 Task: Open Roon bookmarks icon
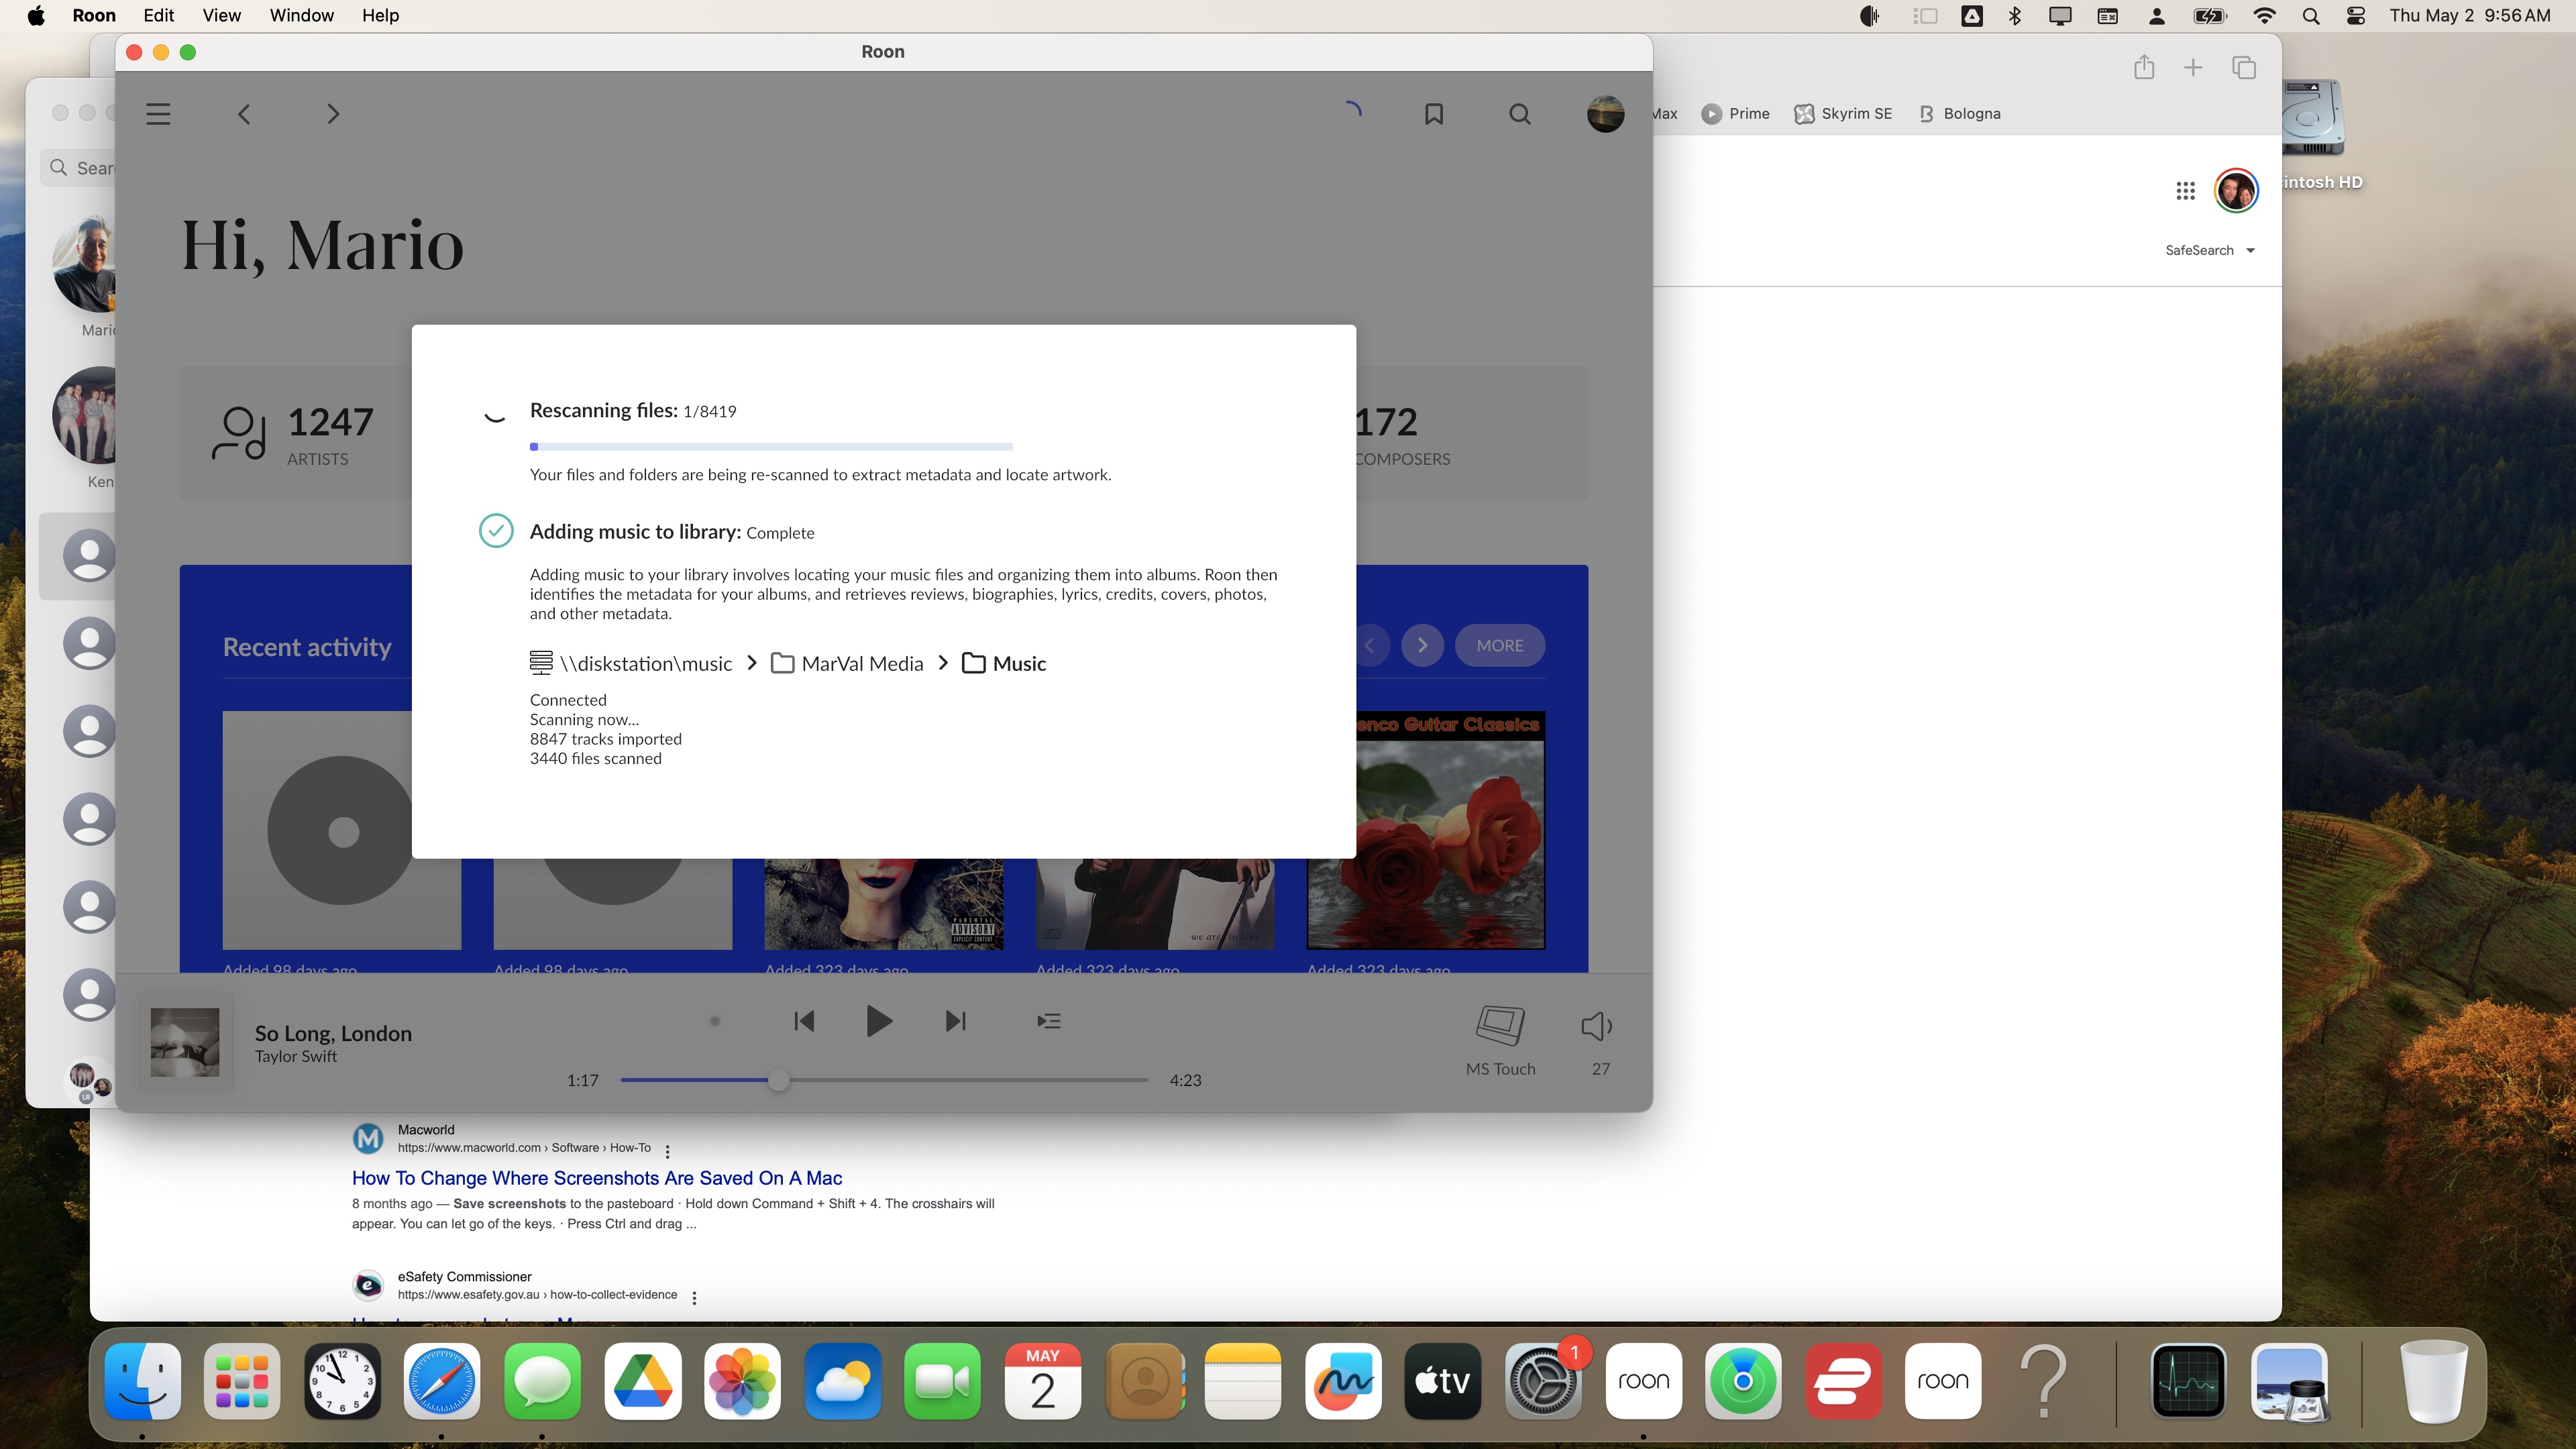1434,114
